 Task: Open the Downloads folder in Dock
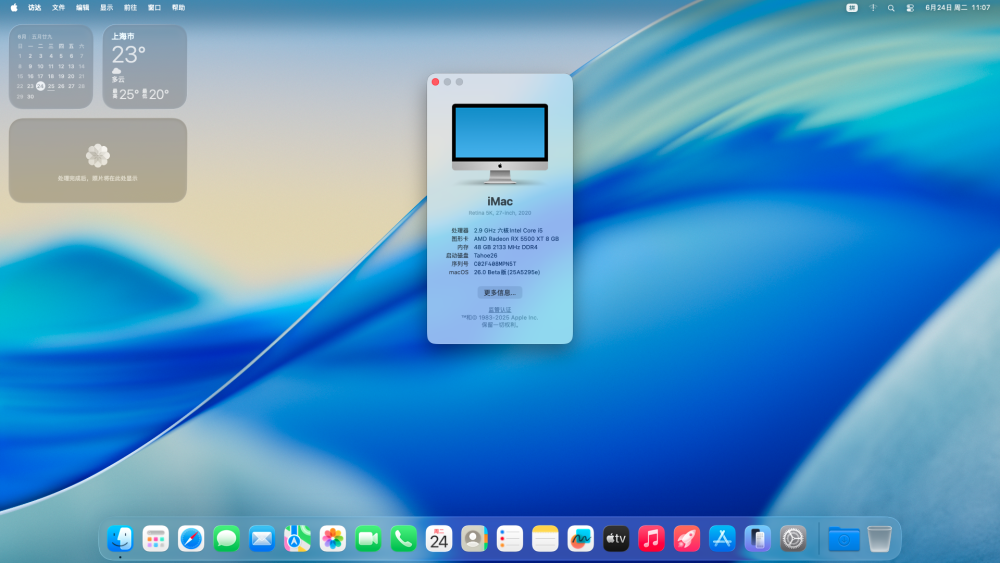844,539
